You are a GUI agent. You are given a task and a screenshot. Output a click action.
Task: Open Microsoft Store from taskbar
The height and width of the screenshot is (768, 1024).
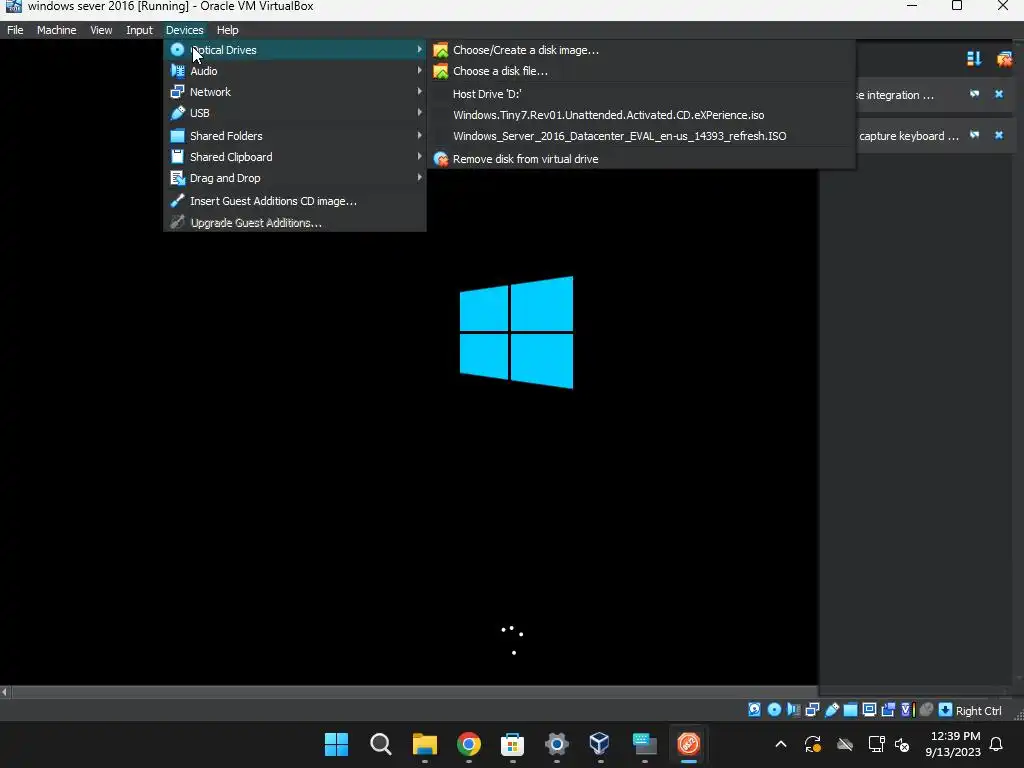(512, 744)
